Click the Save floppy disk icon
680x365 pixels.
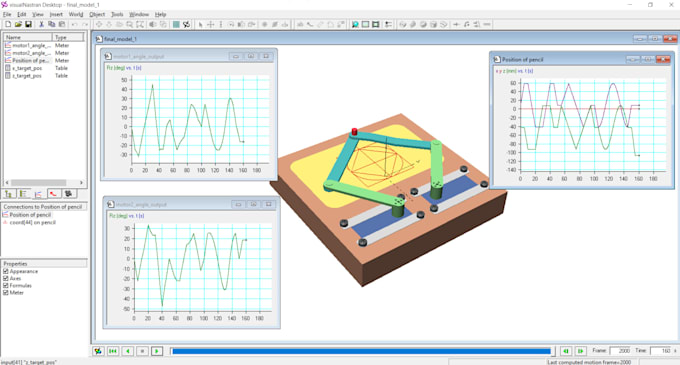(28, 25)
